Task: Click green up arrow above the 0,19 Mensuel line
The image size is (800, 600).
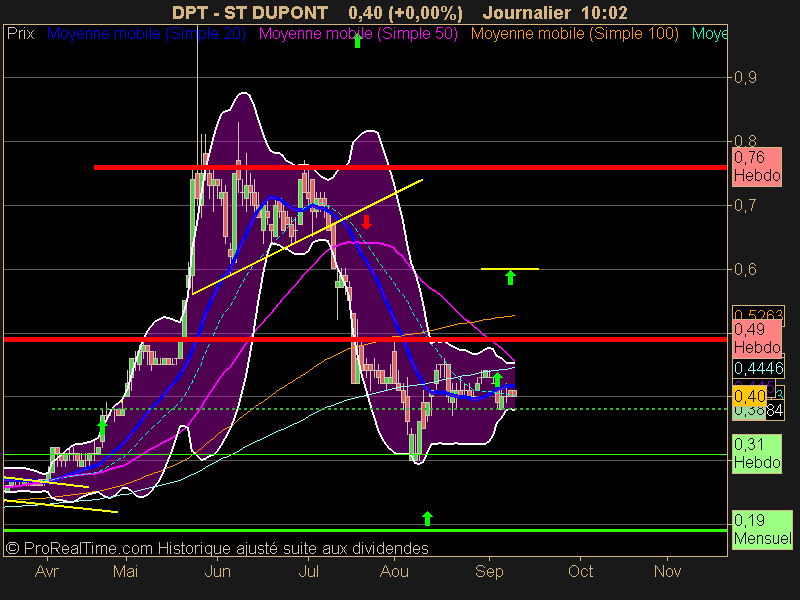Action: pos(428,518)
